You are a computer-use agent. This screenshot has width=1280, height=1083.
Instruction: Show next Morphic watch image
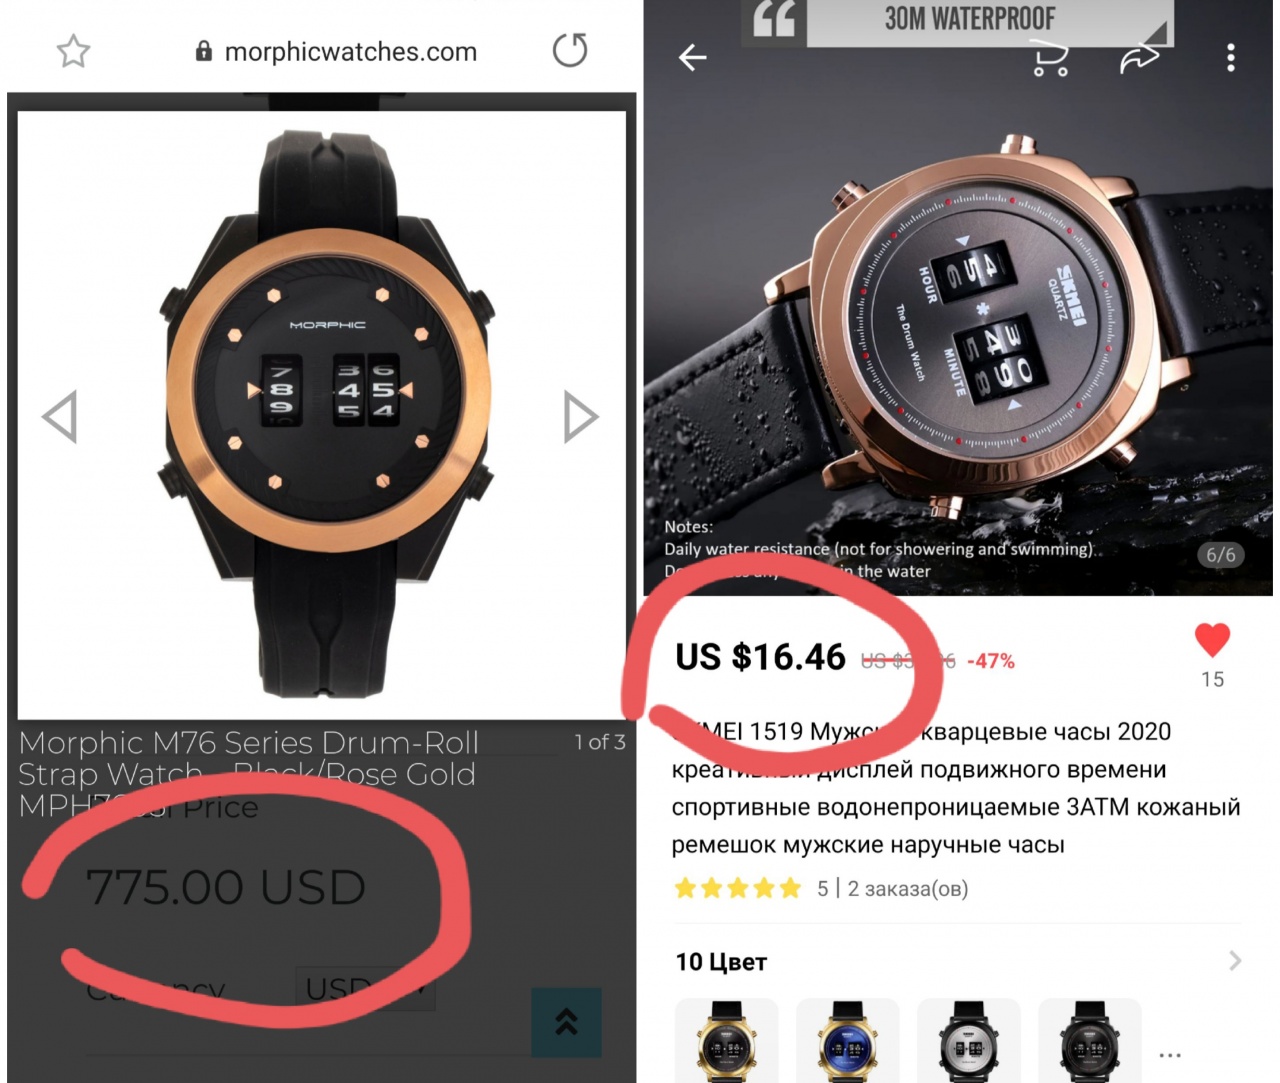click(x=580, y=417)
